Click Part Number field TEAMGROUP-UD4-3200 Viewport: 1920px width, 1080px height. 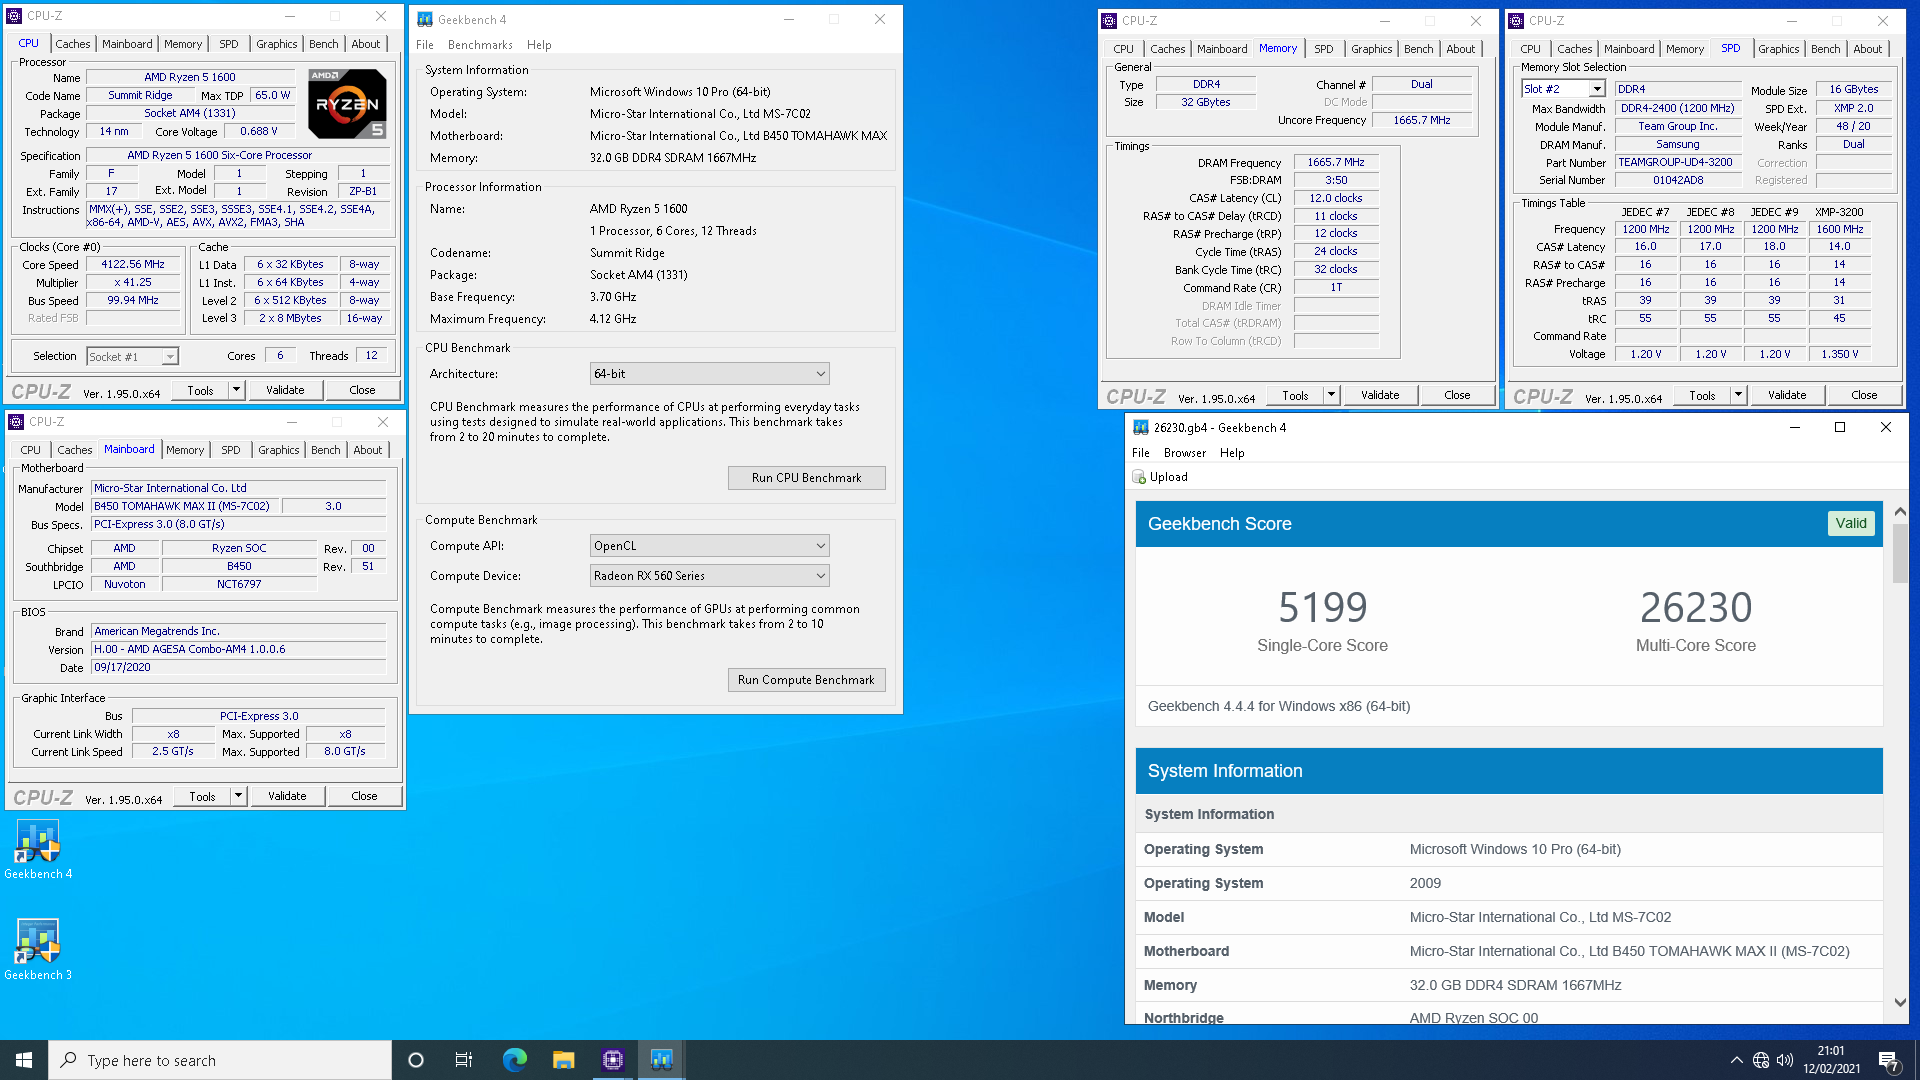coord(1676,162)
